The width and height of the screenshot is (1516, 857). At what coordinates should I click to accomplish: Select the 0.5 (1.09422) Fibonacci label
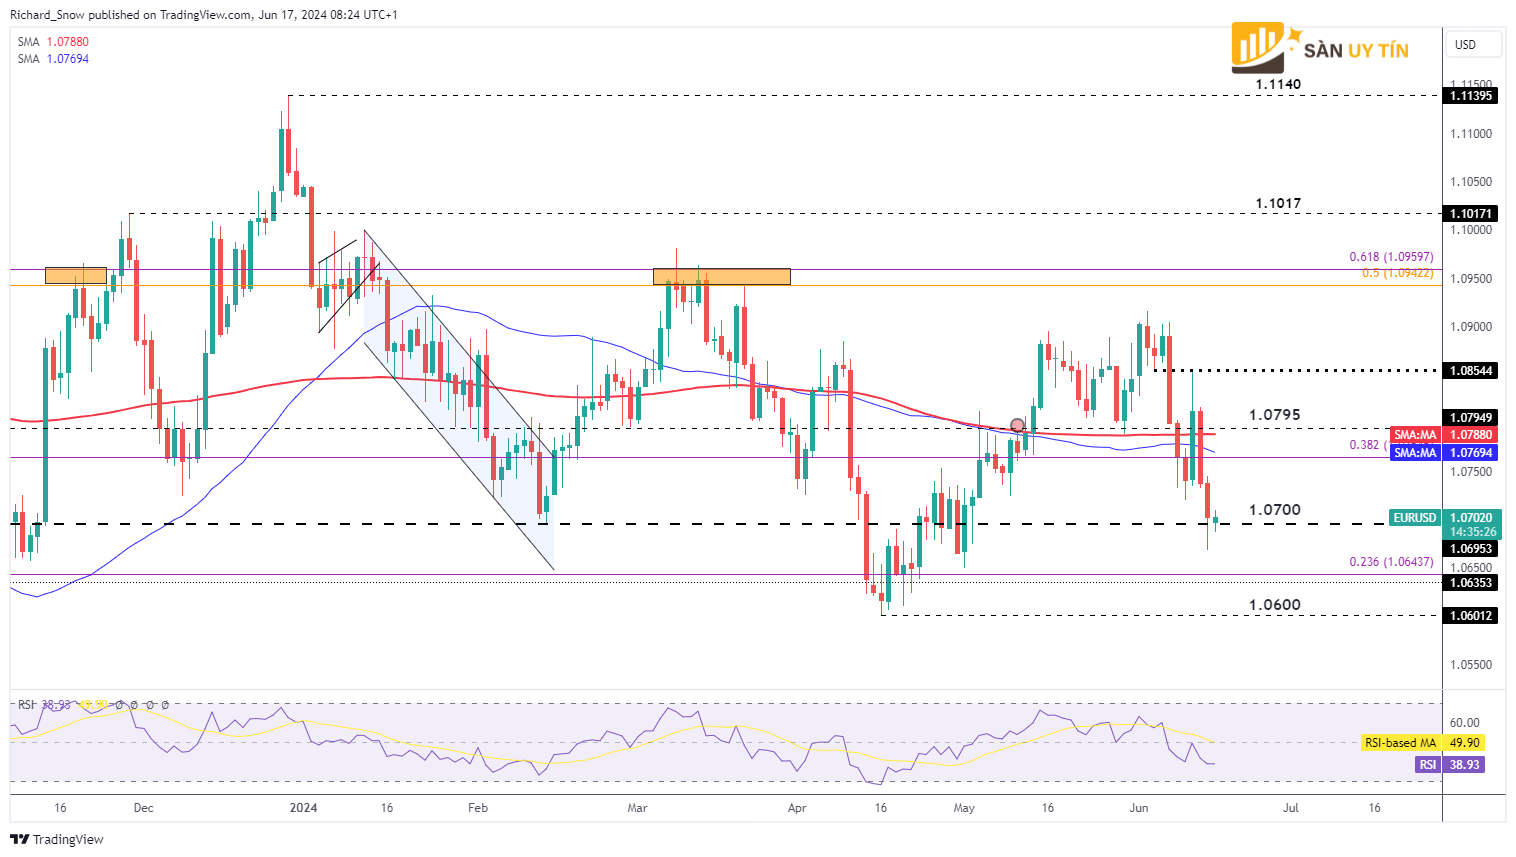click(x=1397, y=273)
